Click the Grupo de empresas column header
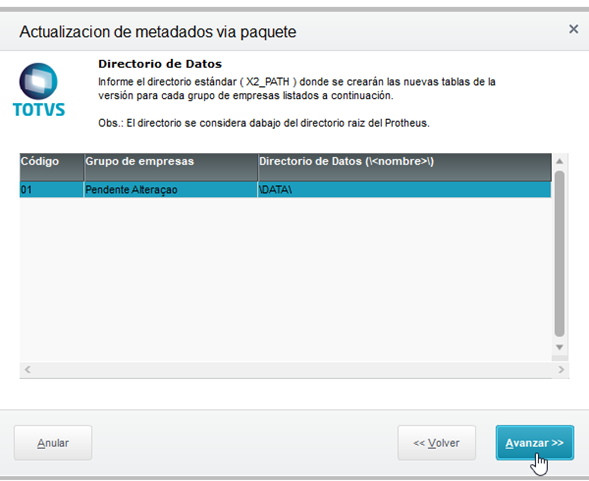 [x=171, y=167]
